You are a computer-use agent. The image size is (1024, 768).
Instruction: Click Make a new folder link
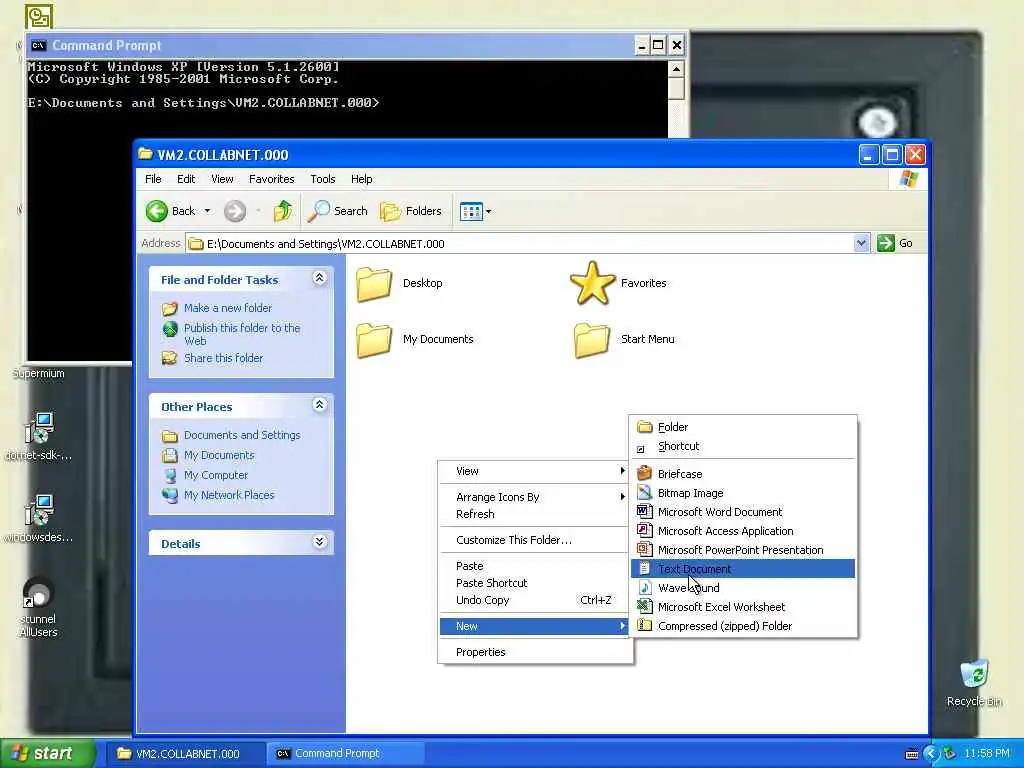(x=228, y=308)
